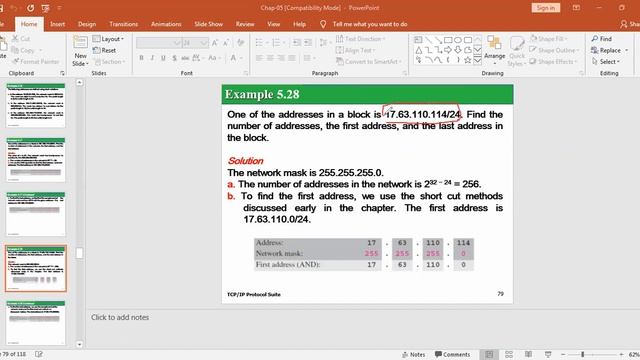
Task: Open the Transitions ribbon tab
Action: [124, 24]
